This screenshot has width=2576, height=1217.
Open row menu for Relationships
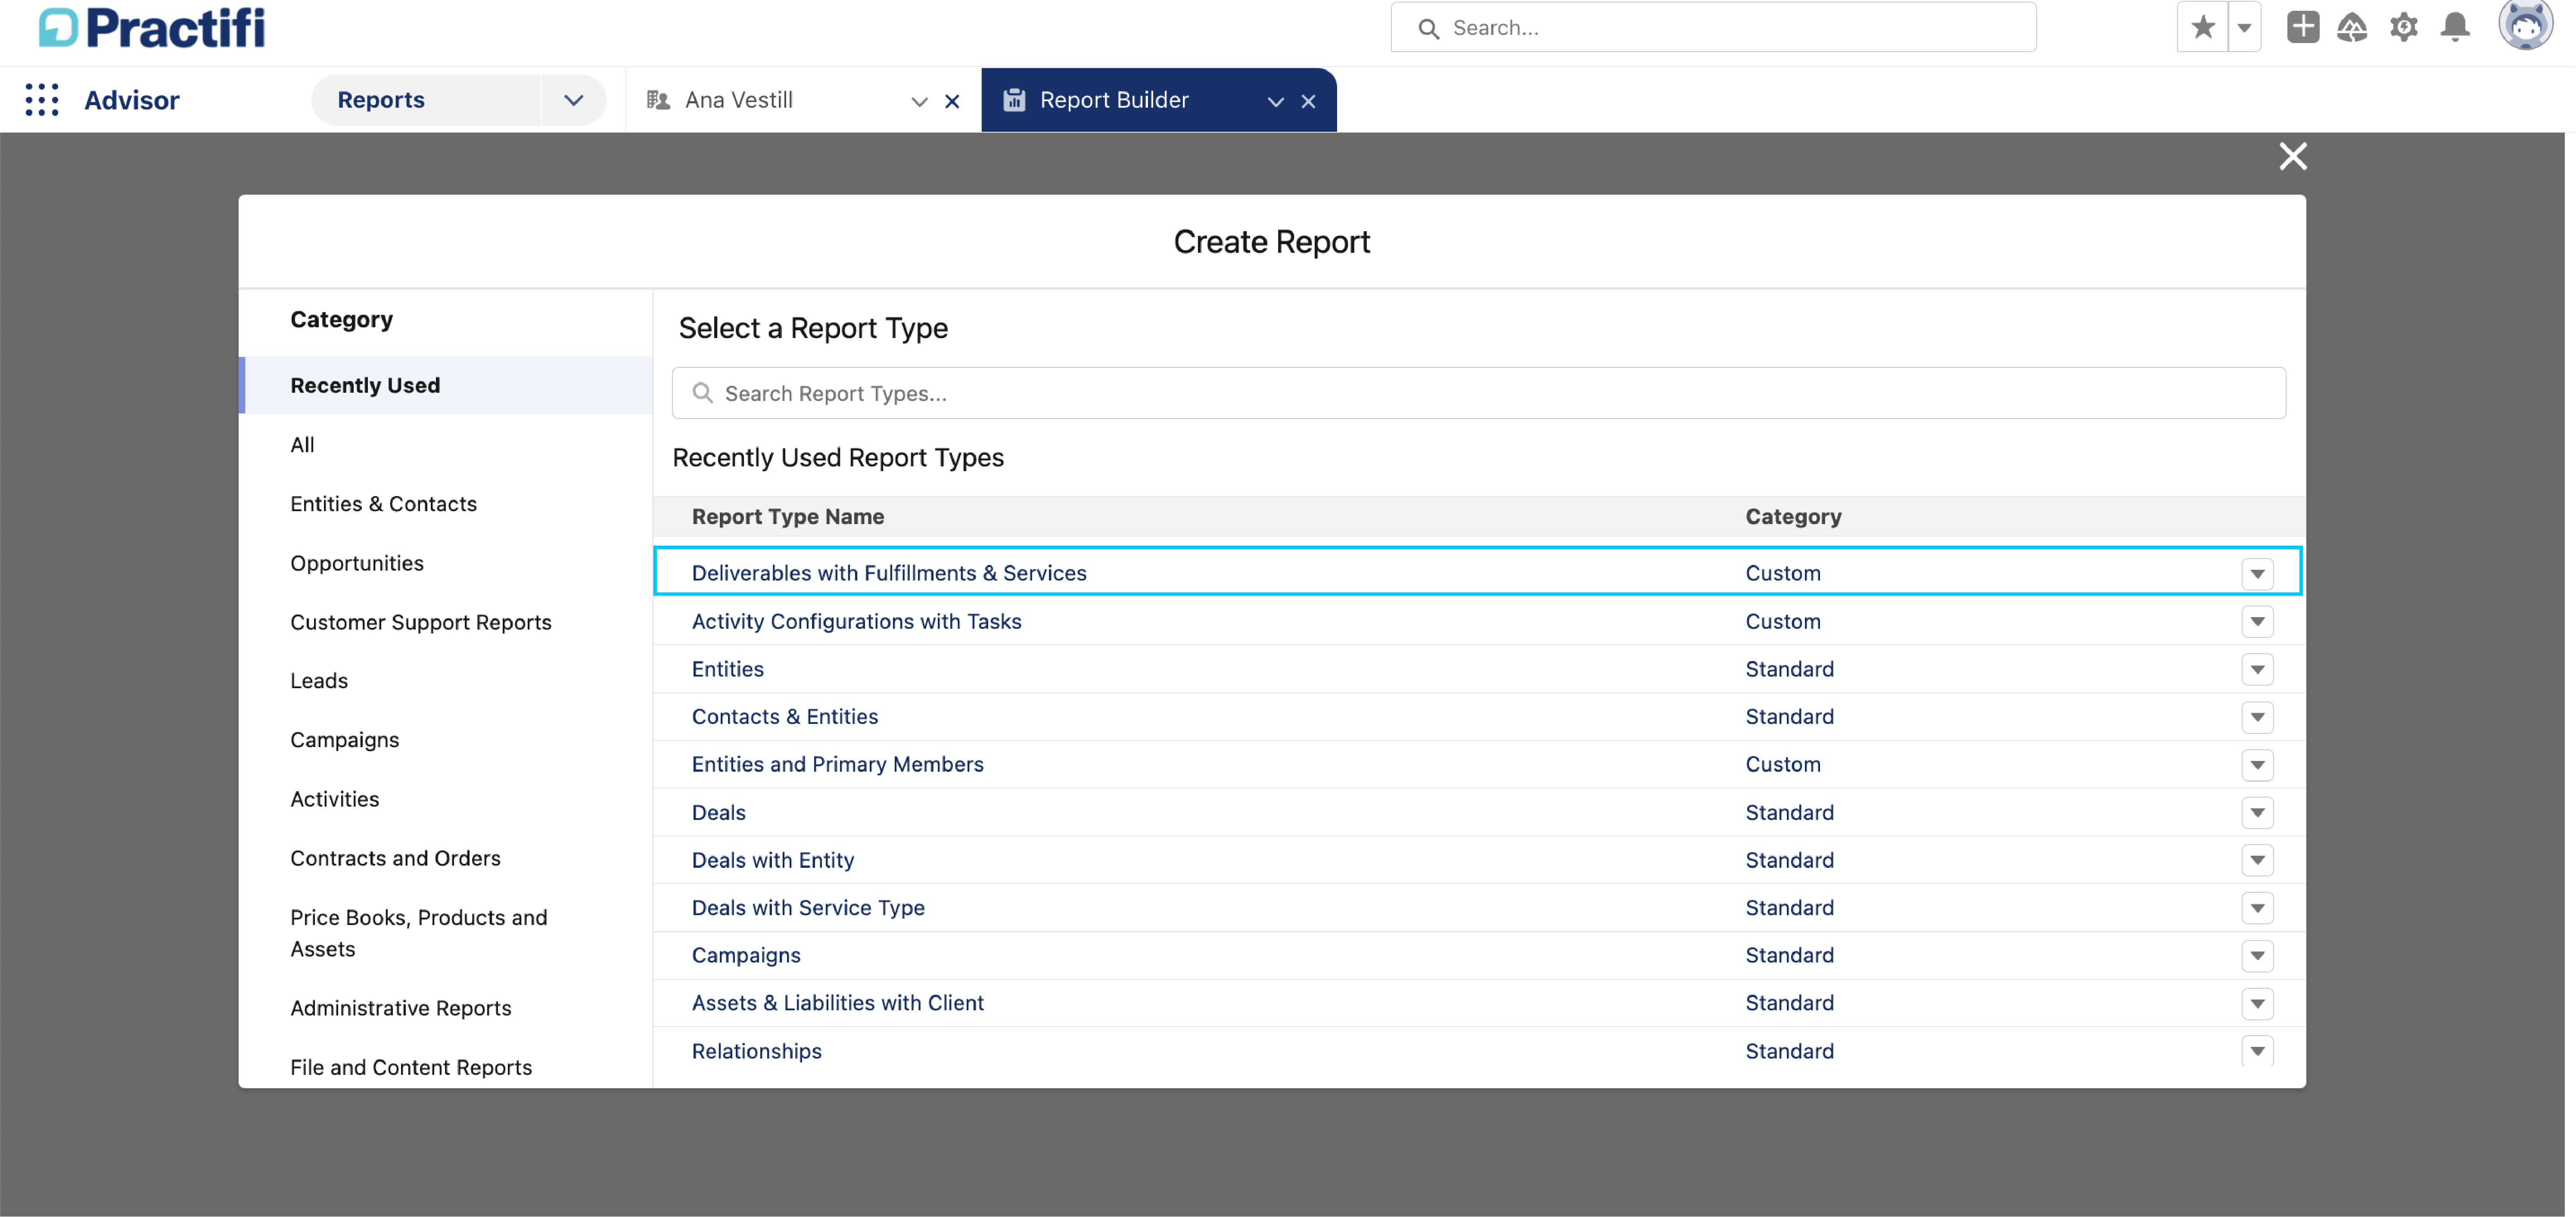coord(2257,1051)
